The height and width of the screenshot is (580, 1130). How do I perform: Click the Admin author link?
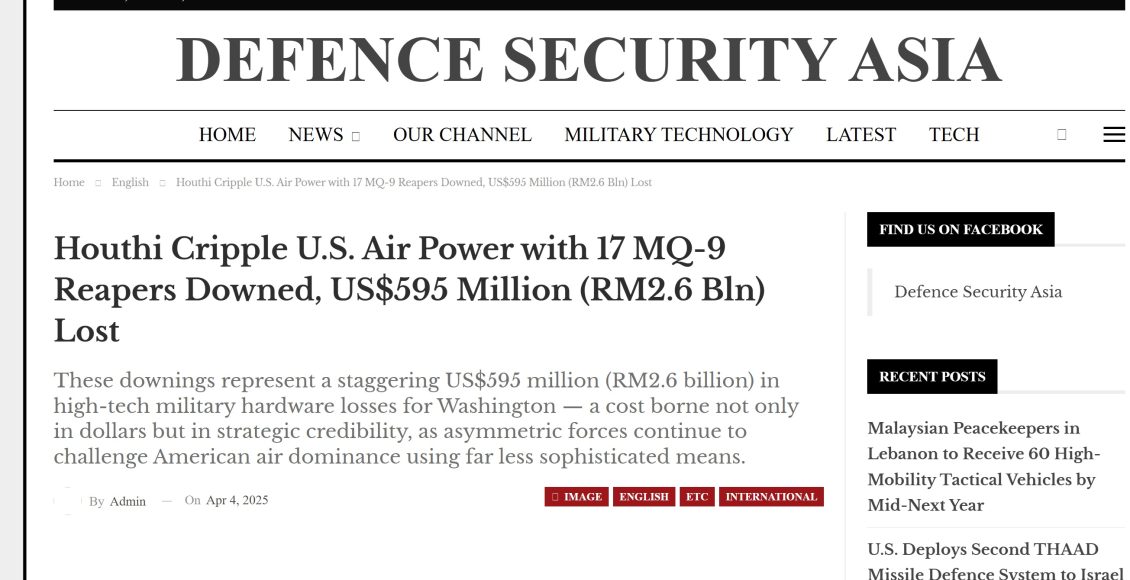128,501
